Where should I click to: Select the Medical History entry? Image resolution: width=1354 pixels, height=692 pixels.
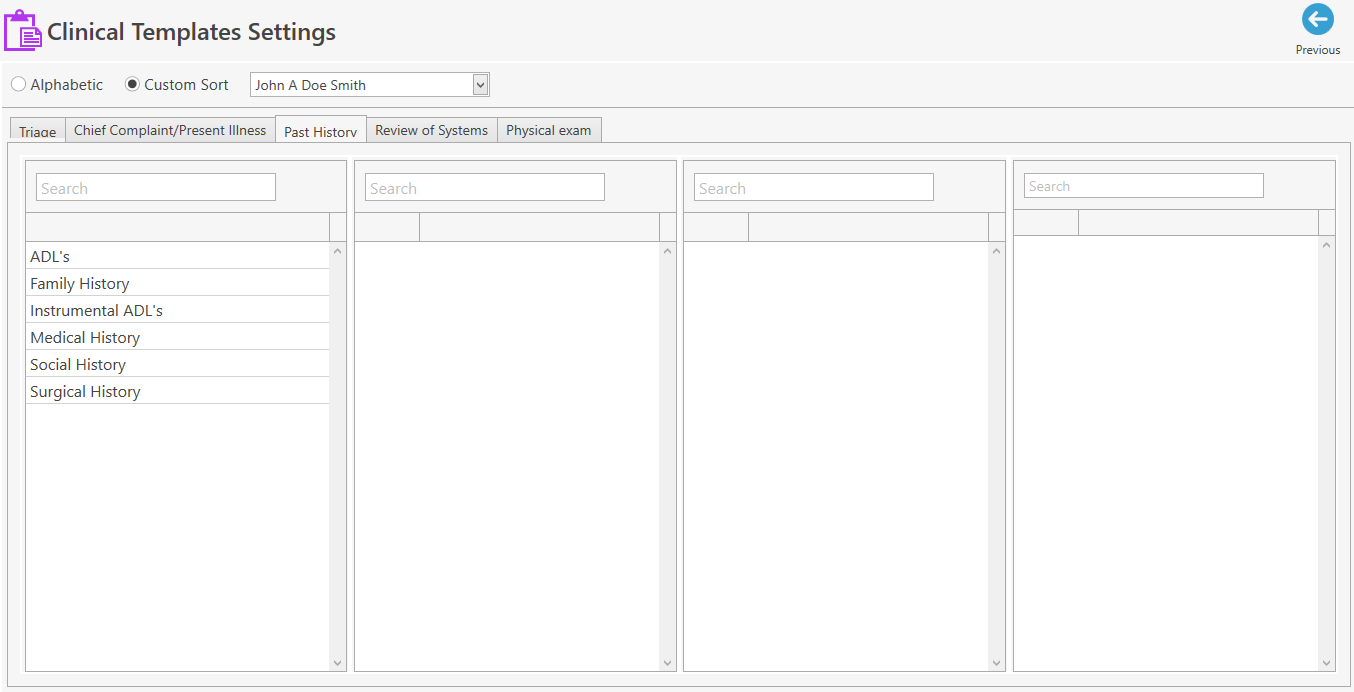pyautogui.click(x=85, y=337)
